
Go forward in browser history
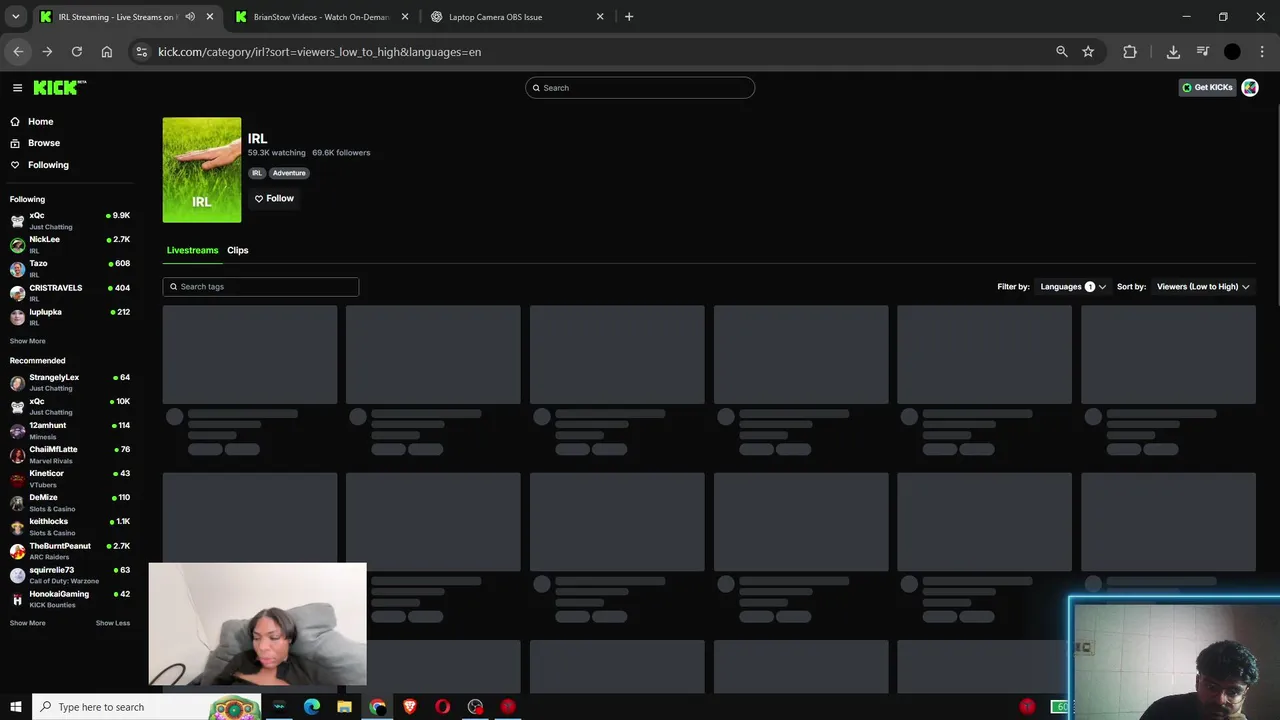tap(47, 52)
